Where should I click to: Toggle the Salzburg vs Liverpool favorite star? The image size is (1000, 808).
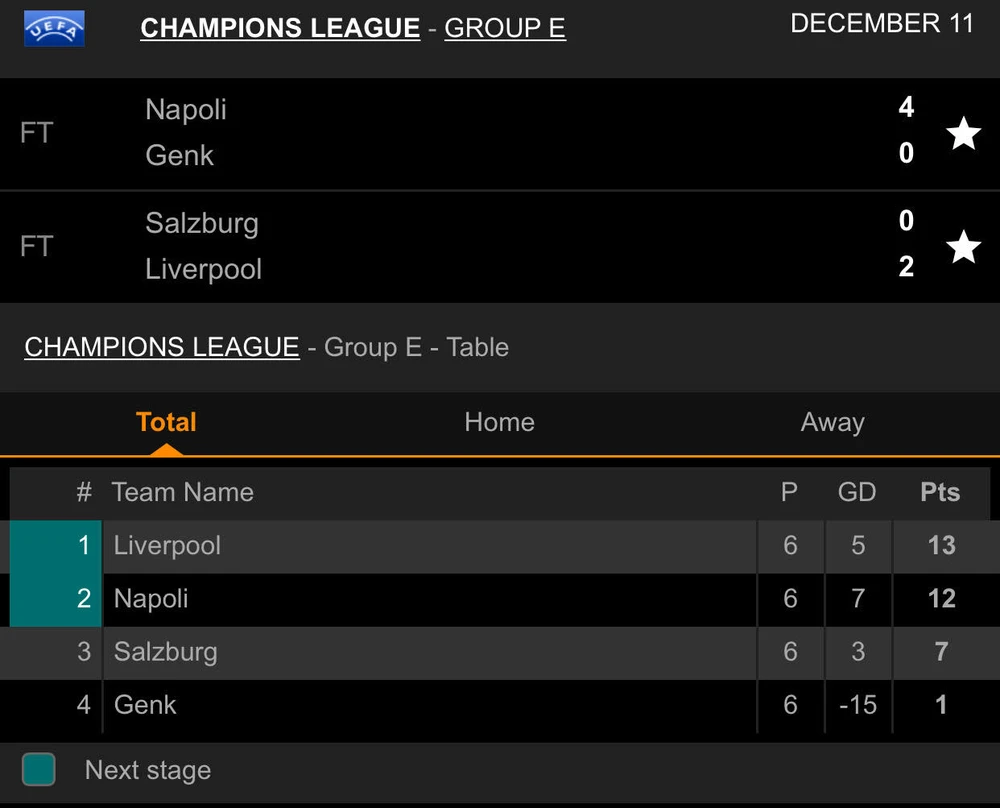[963, 246]
